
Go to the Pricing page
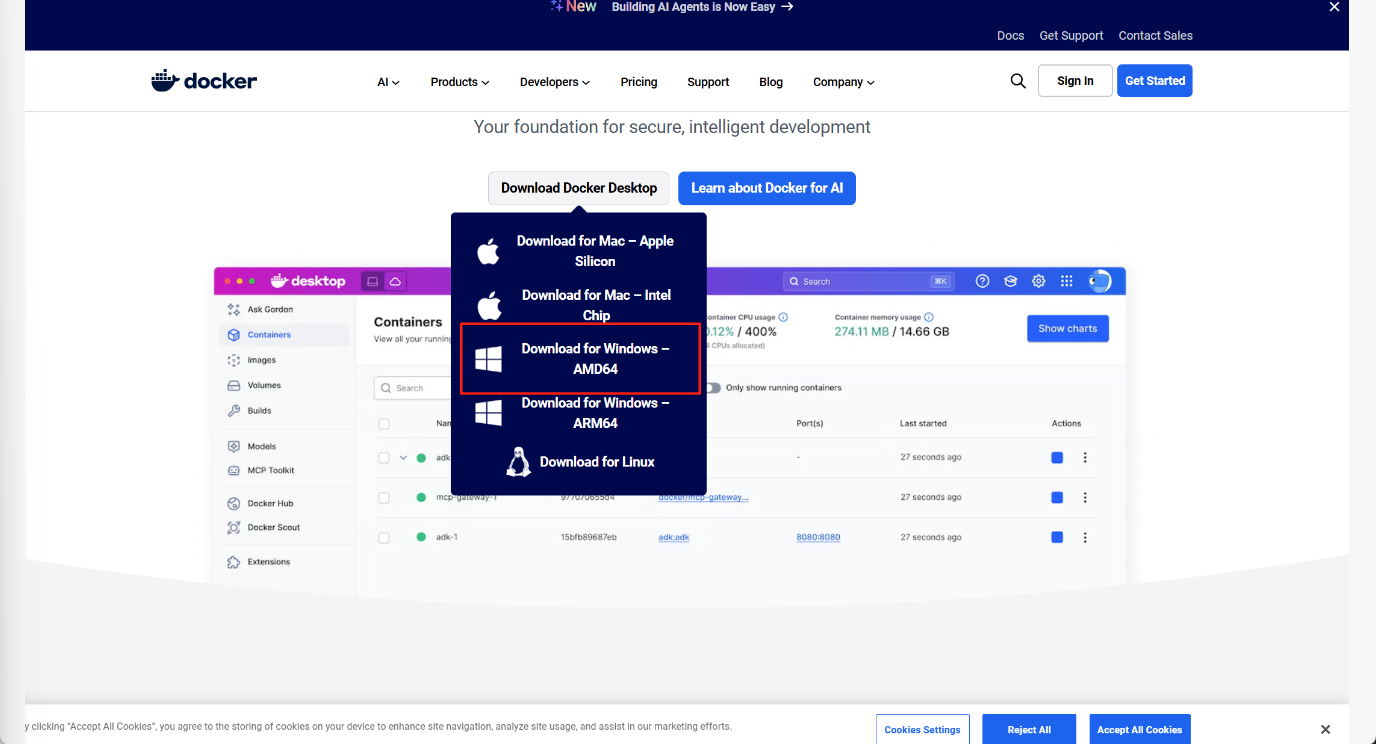click(x=639, y=82)
